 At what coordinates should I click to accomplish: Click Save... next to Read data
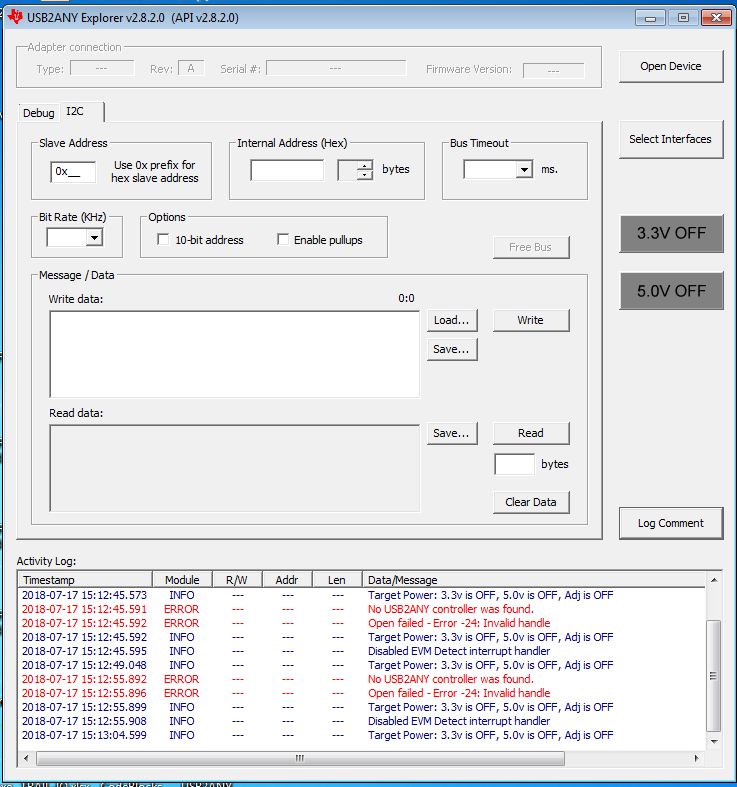point(452,433)
